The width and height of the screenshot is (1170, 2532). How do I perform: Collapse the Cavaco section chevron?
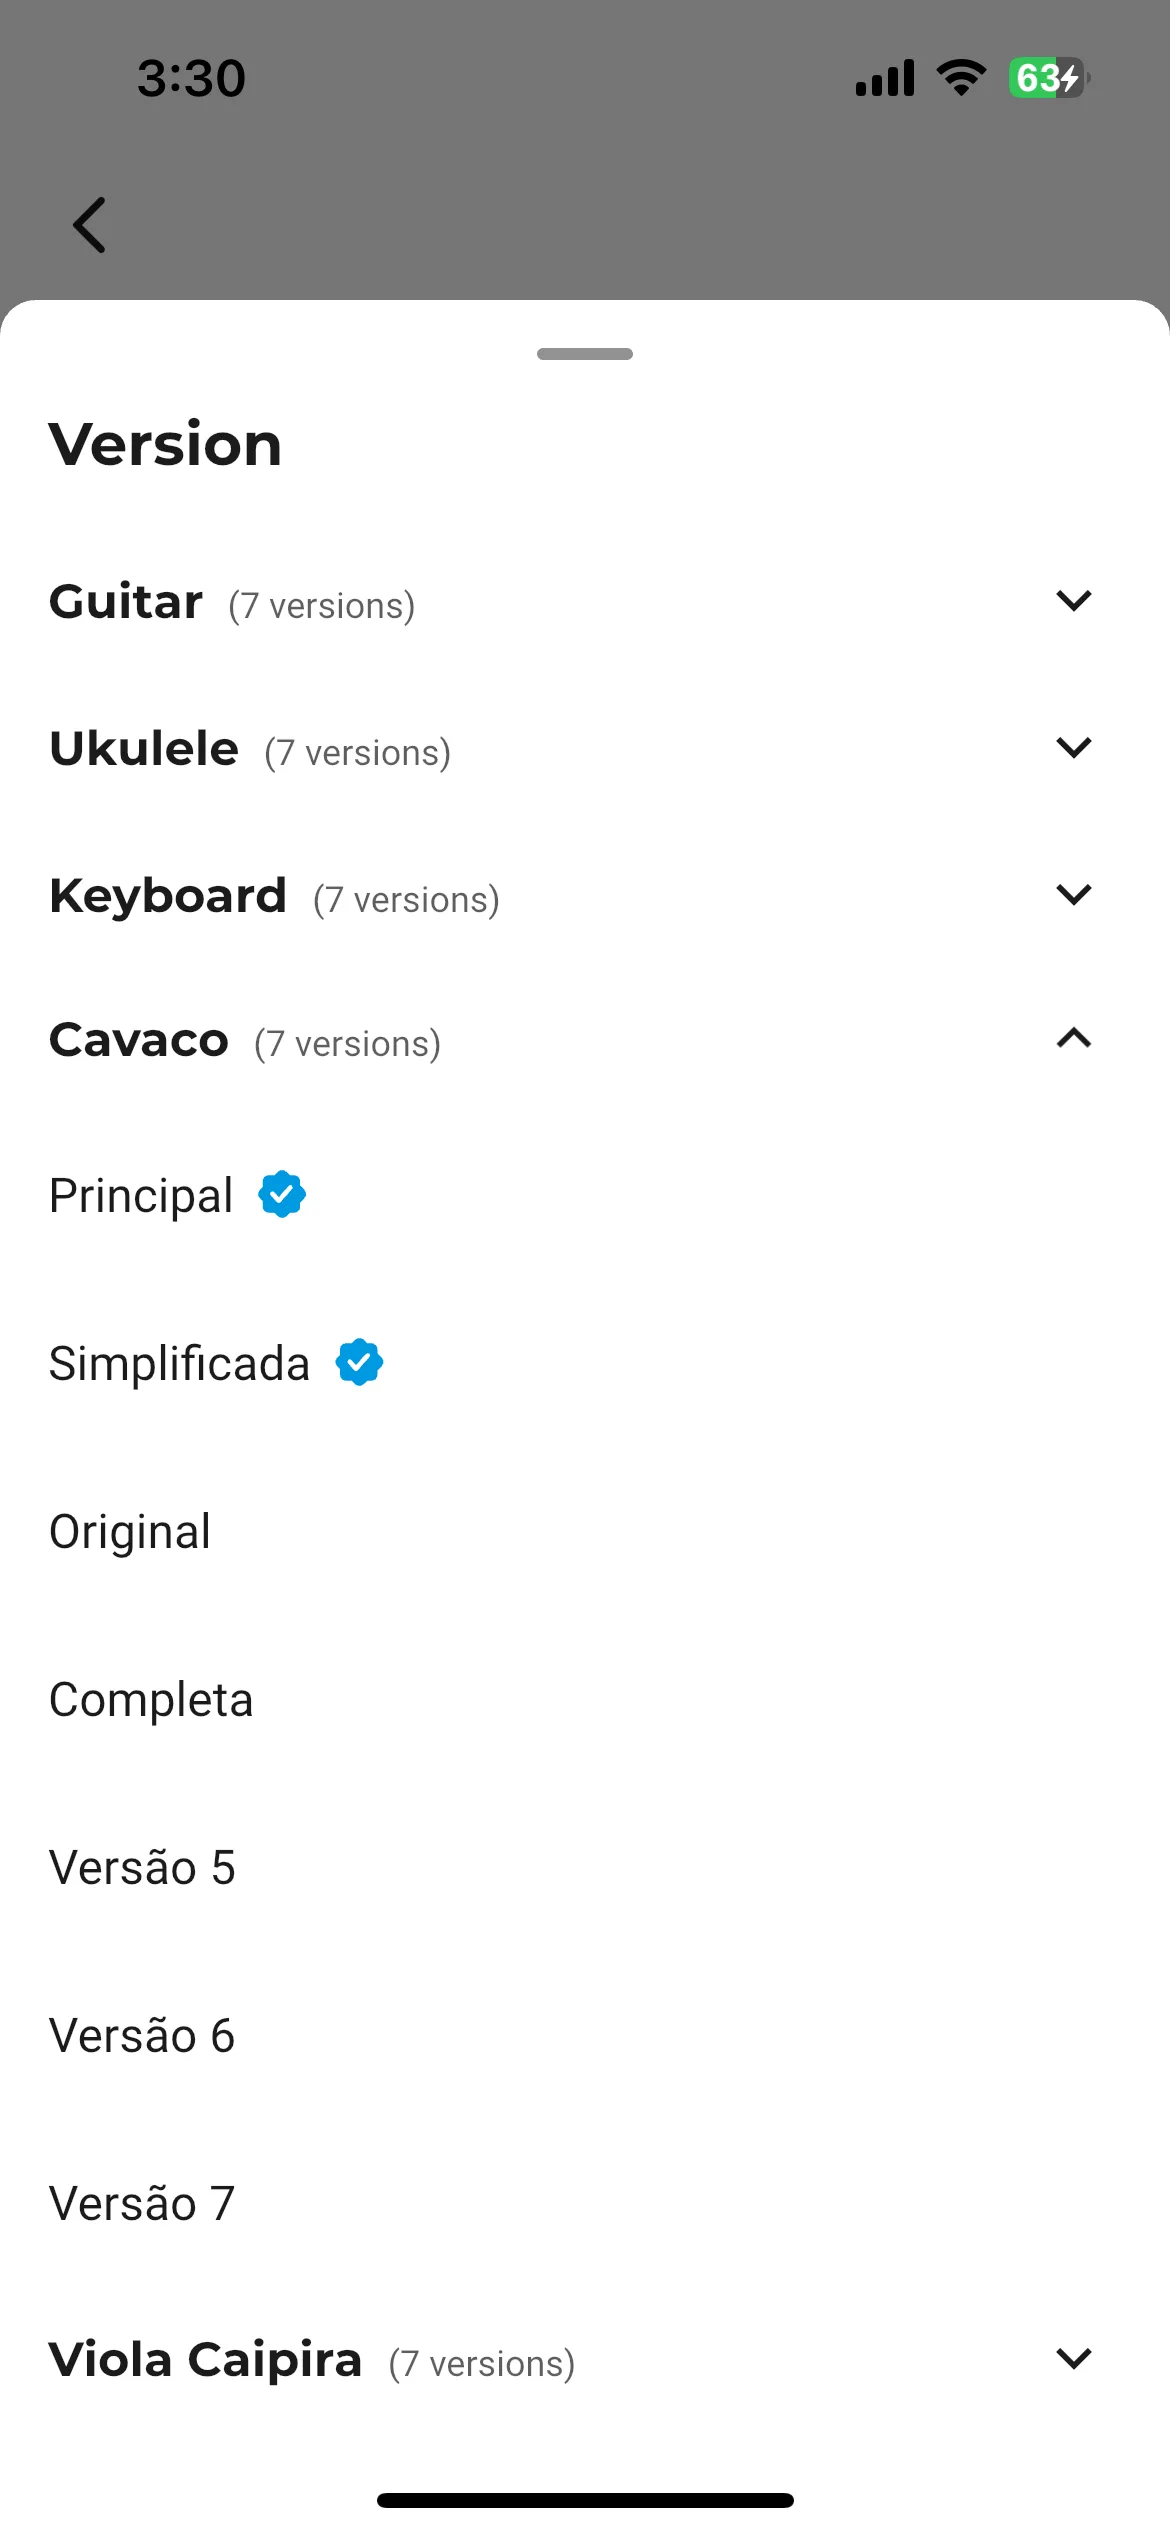click(x=1074, y=1038)
